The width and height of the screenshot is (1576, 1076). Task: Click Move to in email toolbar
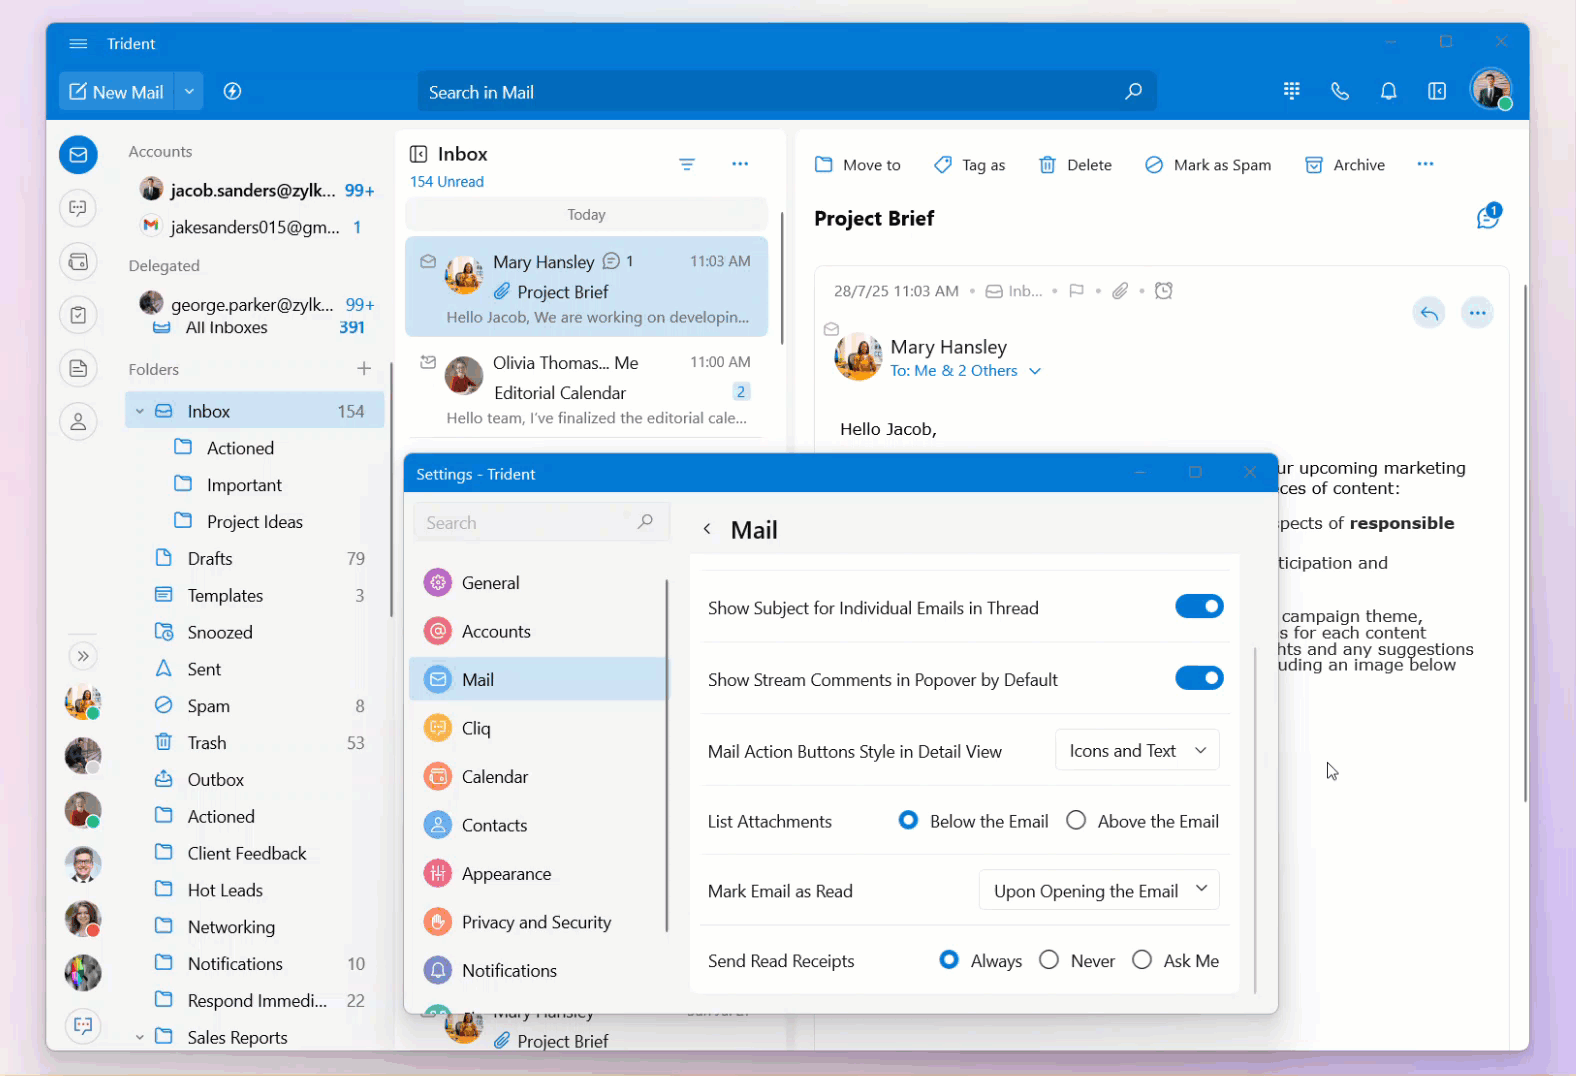(858, 165)
